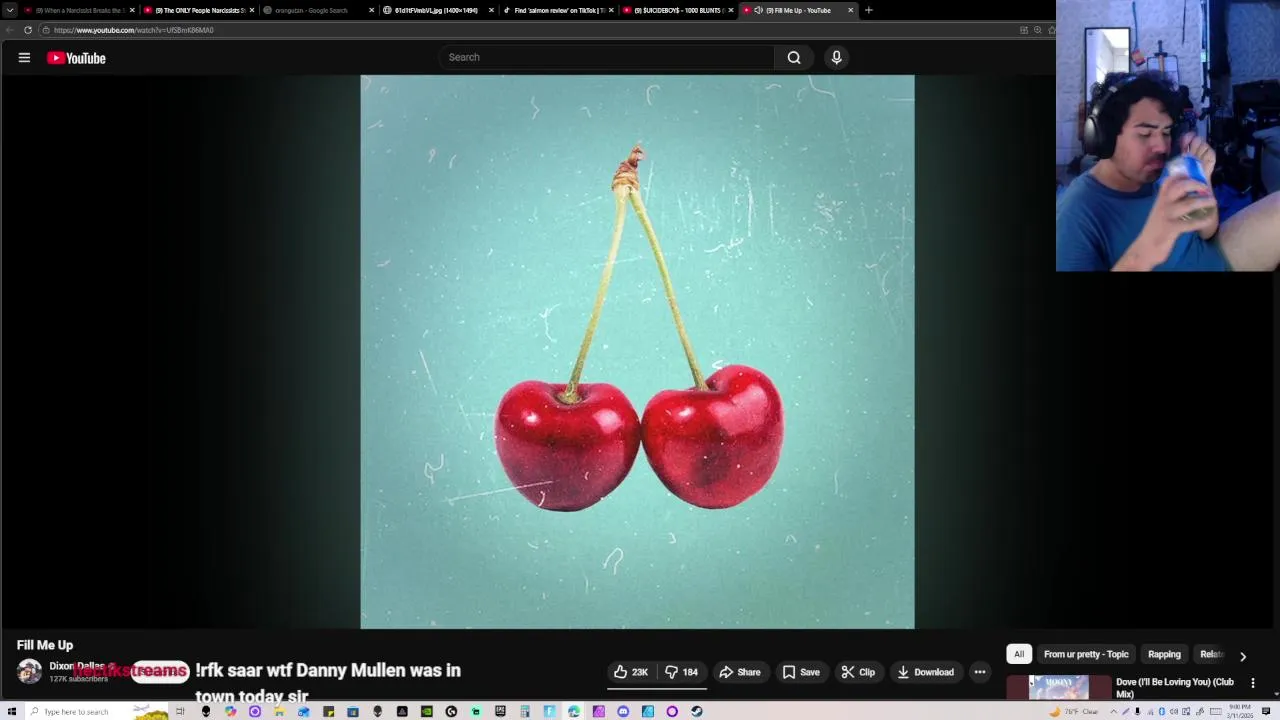Select the partially hidden Related chip

1212,654
